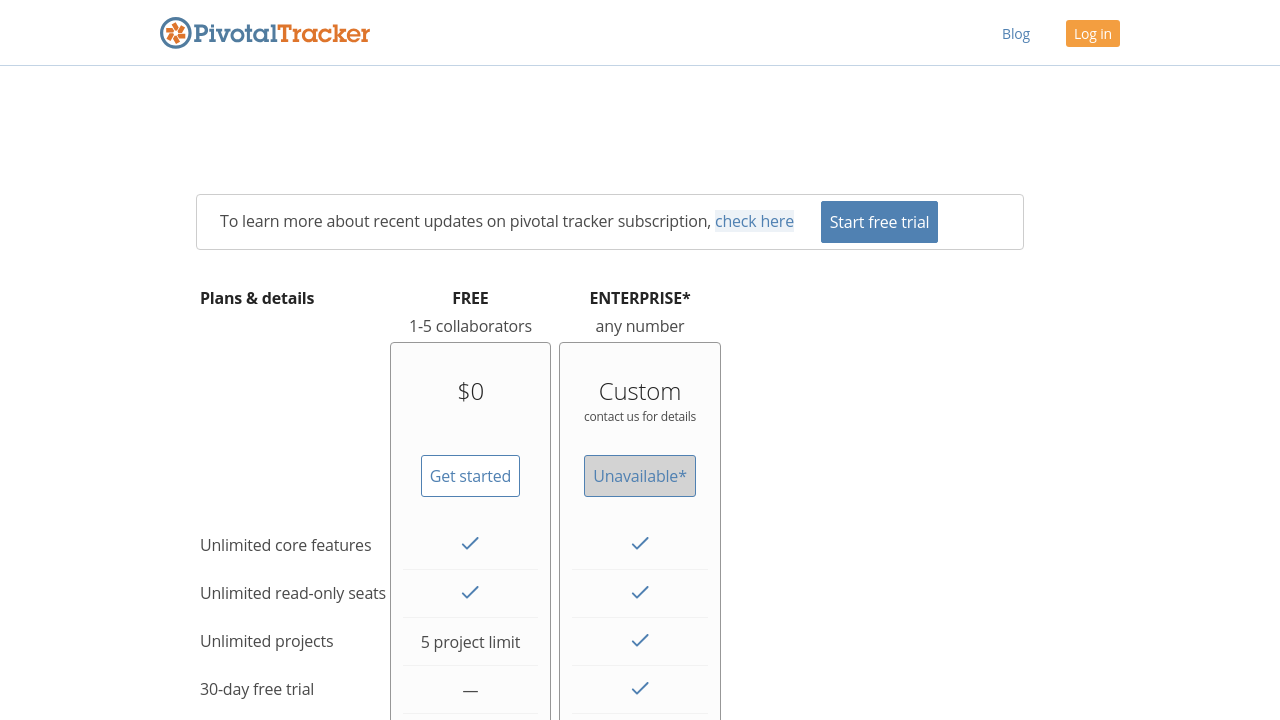Screen dimensions: 1280x720
Task: Click the PivotalTracker wordmark in header
Action: [281, 33]
